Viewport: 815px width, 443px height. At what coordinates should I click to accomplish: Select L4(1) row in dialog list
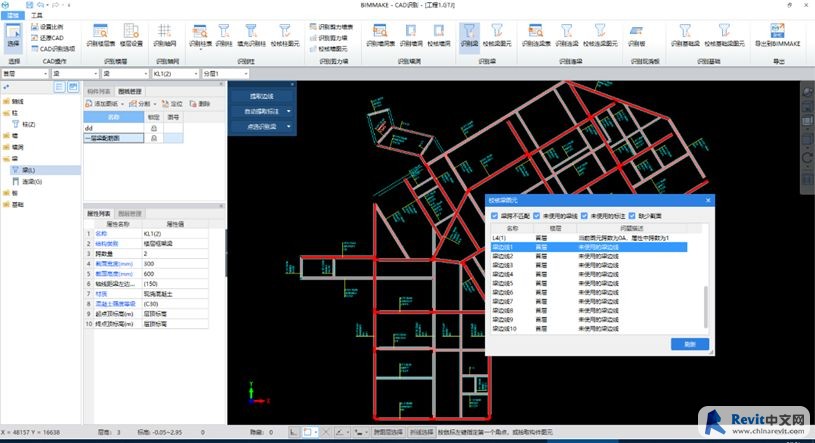pos(588,238)
